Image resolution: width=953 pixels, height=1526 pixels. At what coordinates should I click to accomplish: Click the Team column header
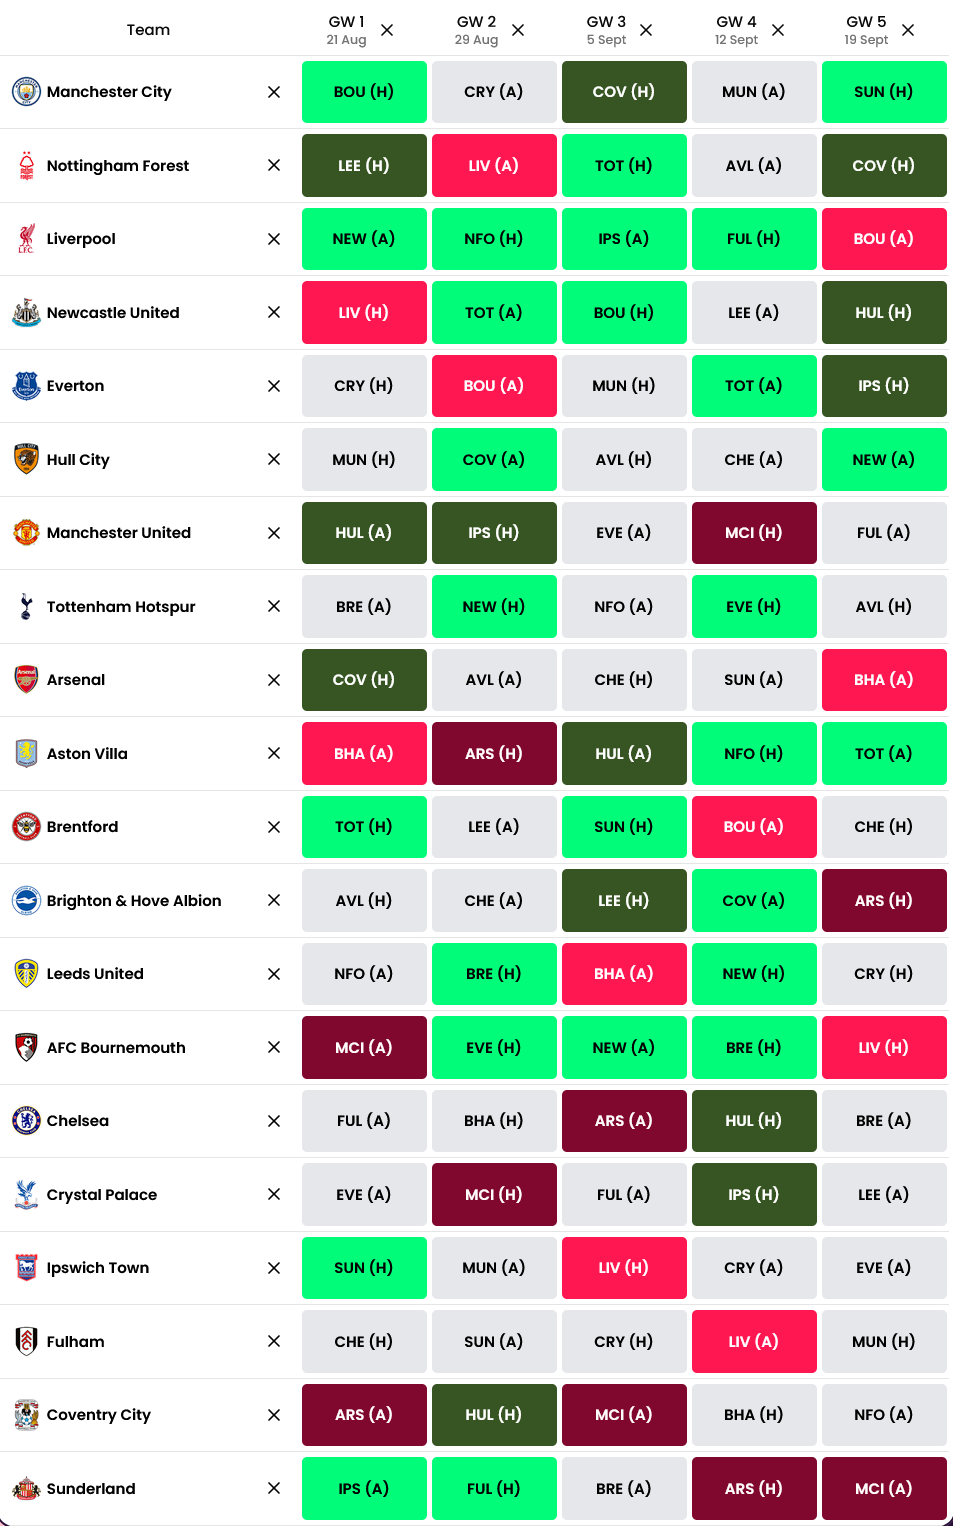tap(148, 30)
